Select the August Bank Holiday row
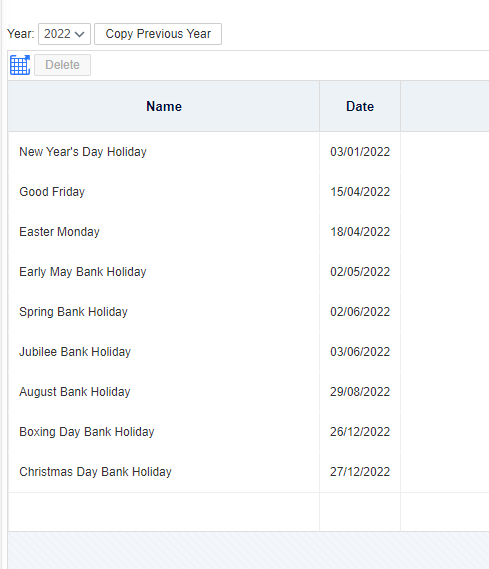The image size is (489, 569). point(248,392)
